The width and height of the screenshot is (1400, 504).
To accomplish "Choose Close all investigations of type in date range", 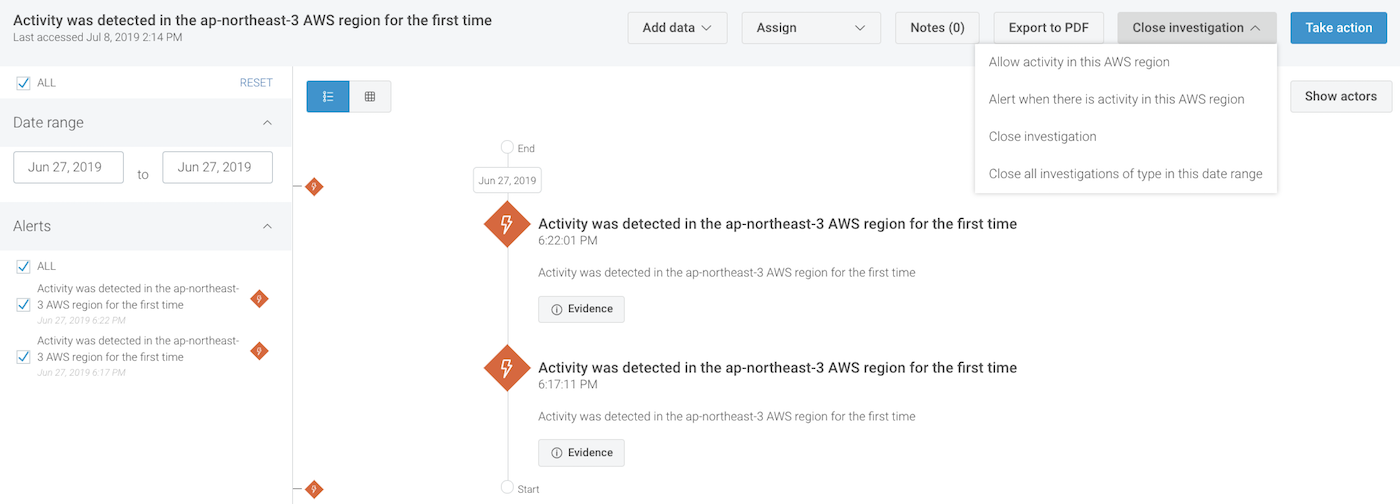I will 1125,174.
